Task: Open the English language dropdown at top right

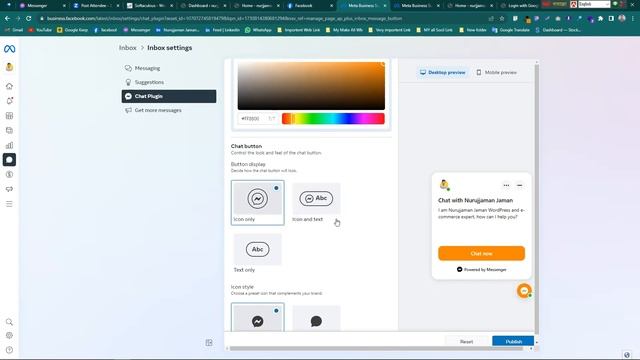Action: click(x=594, y=4)
